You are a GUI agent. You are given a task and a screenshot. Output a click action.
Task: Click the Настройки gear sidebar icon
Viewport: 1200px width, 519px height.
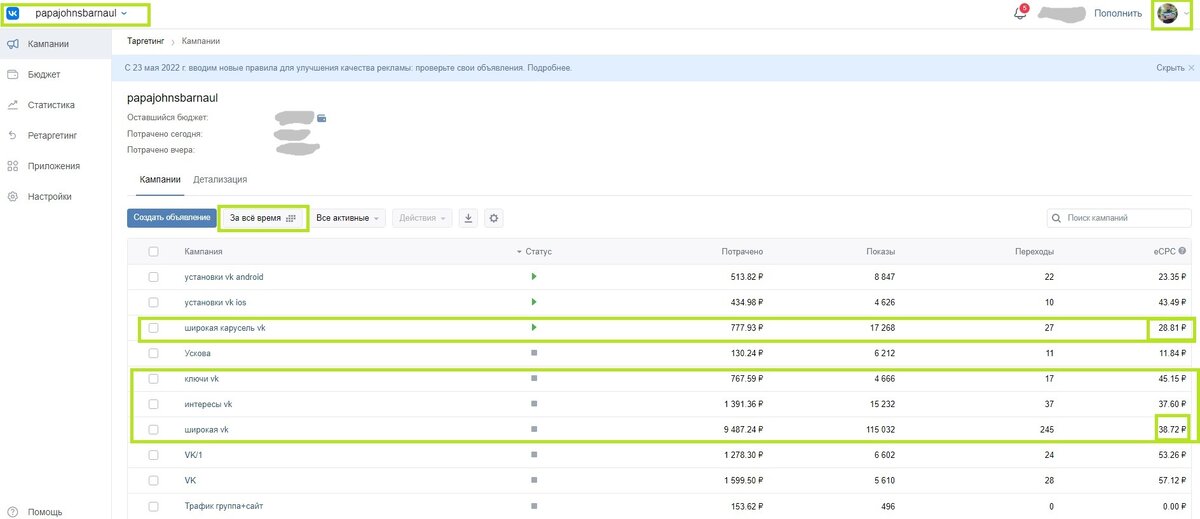pyautogui.click(x=13, y=197)
